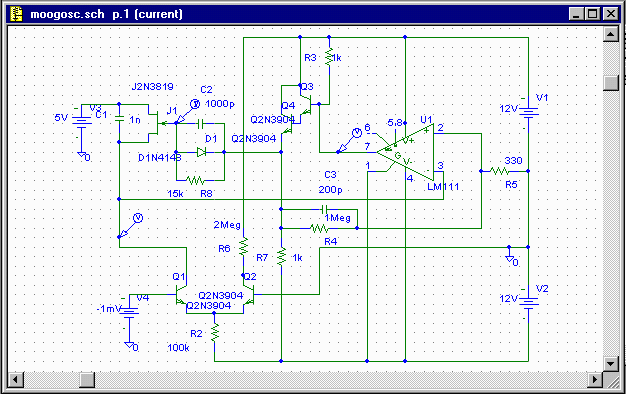Select the C2 capacitor symbol
This screenshot has height=394, width=626.
[200, 123]
